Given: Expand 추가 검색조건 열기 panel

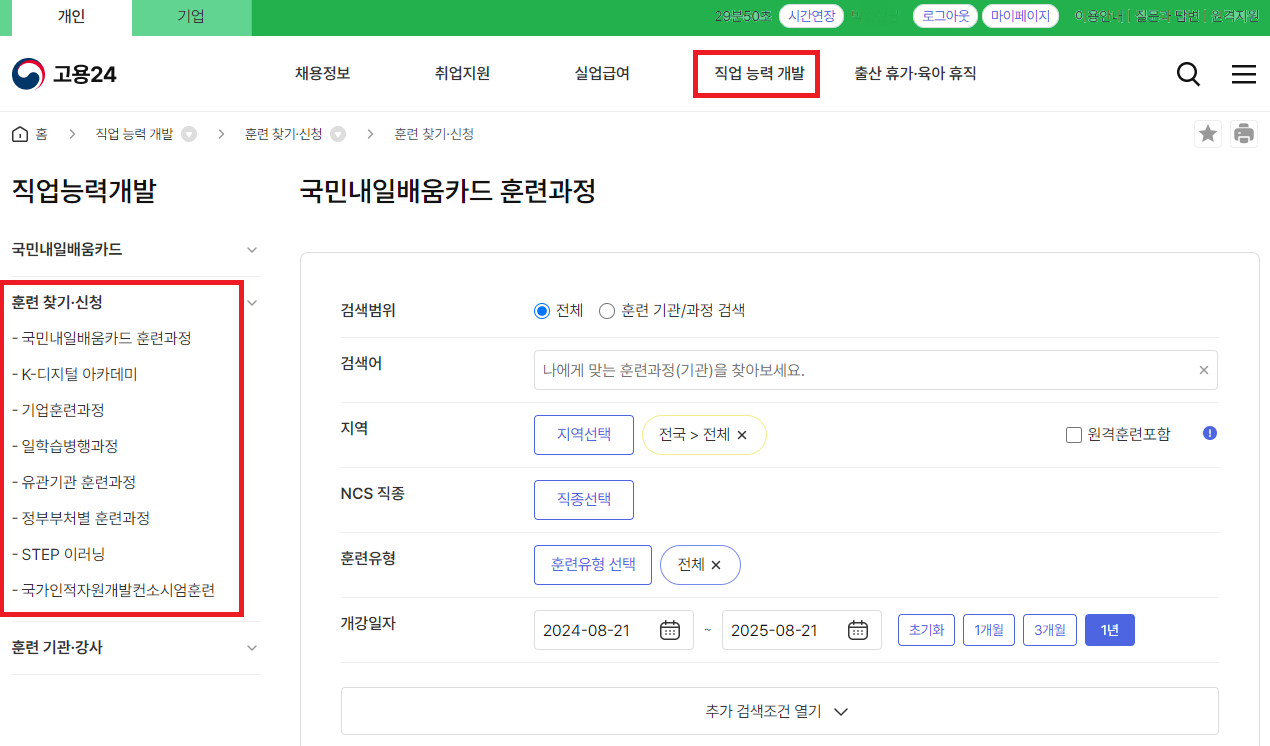Looking at the screenshot, I should [x=779, y=711].
